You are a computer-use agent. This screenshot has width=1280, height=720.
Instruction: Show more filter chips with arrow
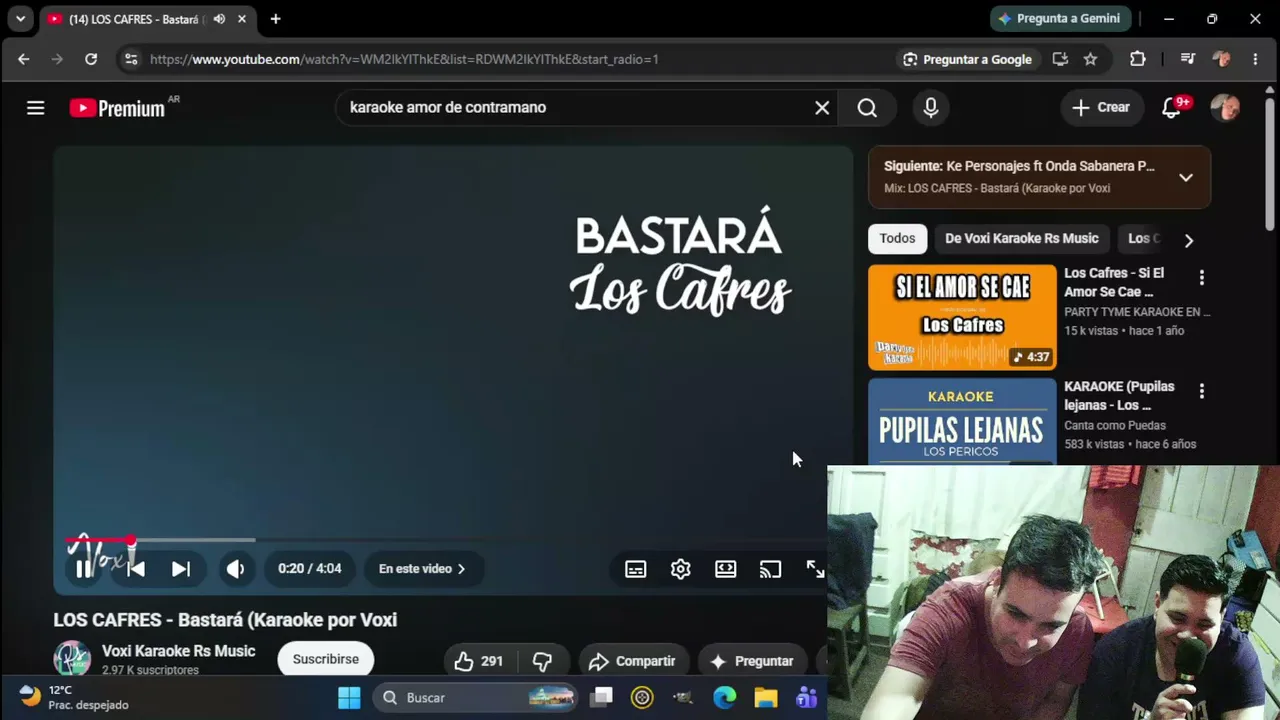[x=1188, y=240]
